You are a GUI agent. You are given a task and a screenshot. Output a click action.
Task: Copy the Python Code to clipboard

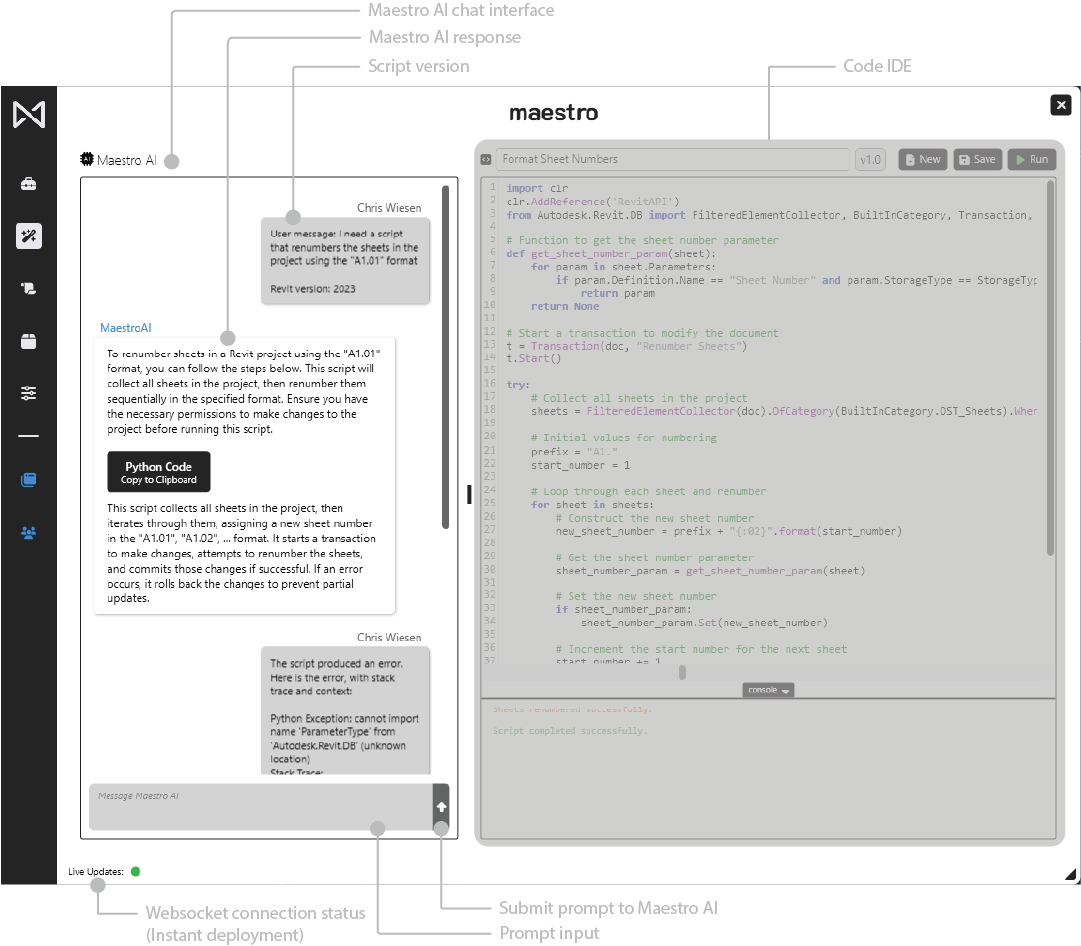tap(158, 472)
